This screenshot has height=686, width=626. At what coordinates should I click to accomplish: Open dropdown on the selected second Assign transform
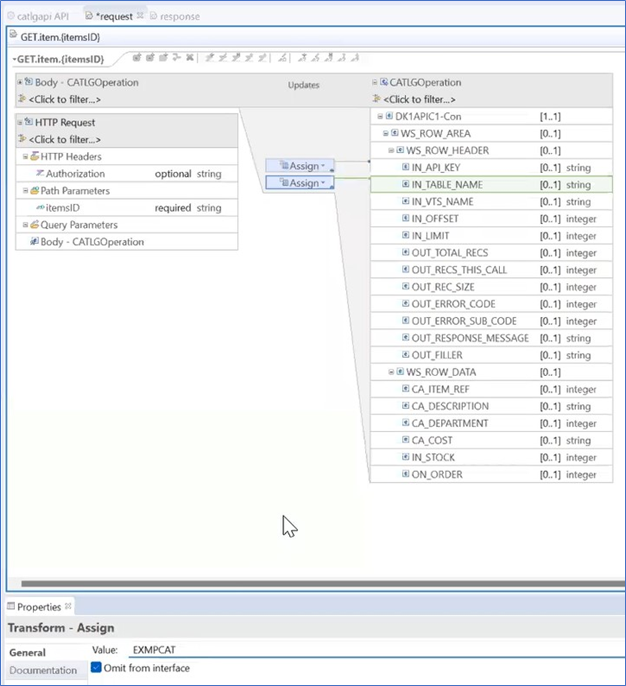323,183
